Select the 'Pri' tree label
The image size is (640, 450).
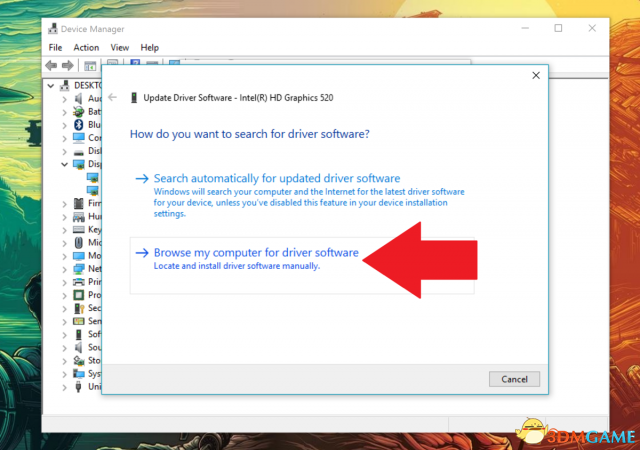(x=94, y=282)
